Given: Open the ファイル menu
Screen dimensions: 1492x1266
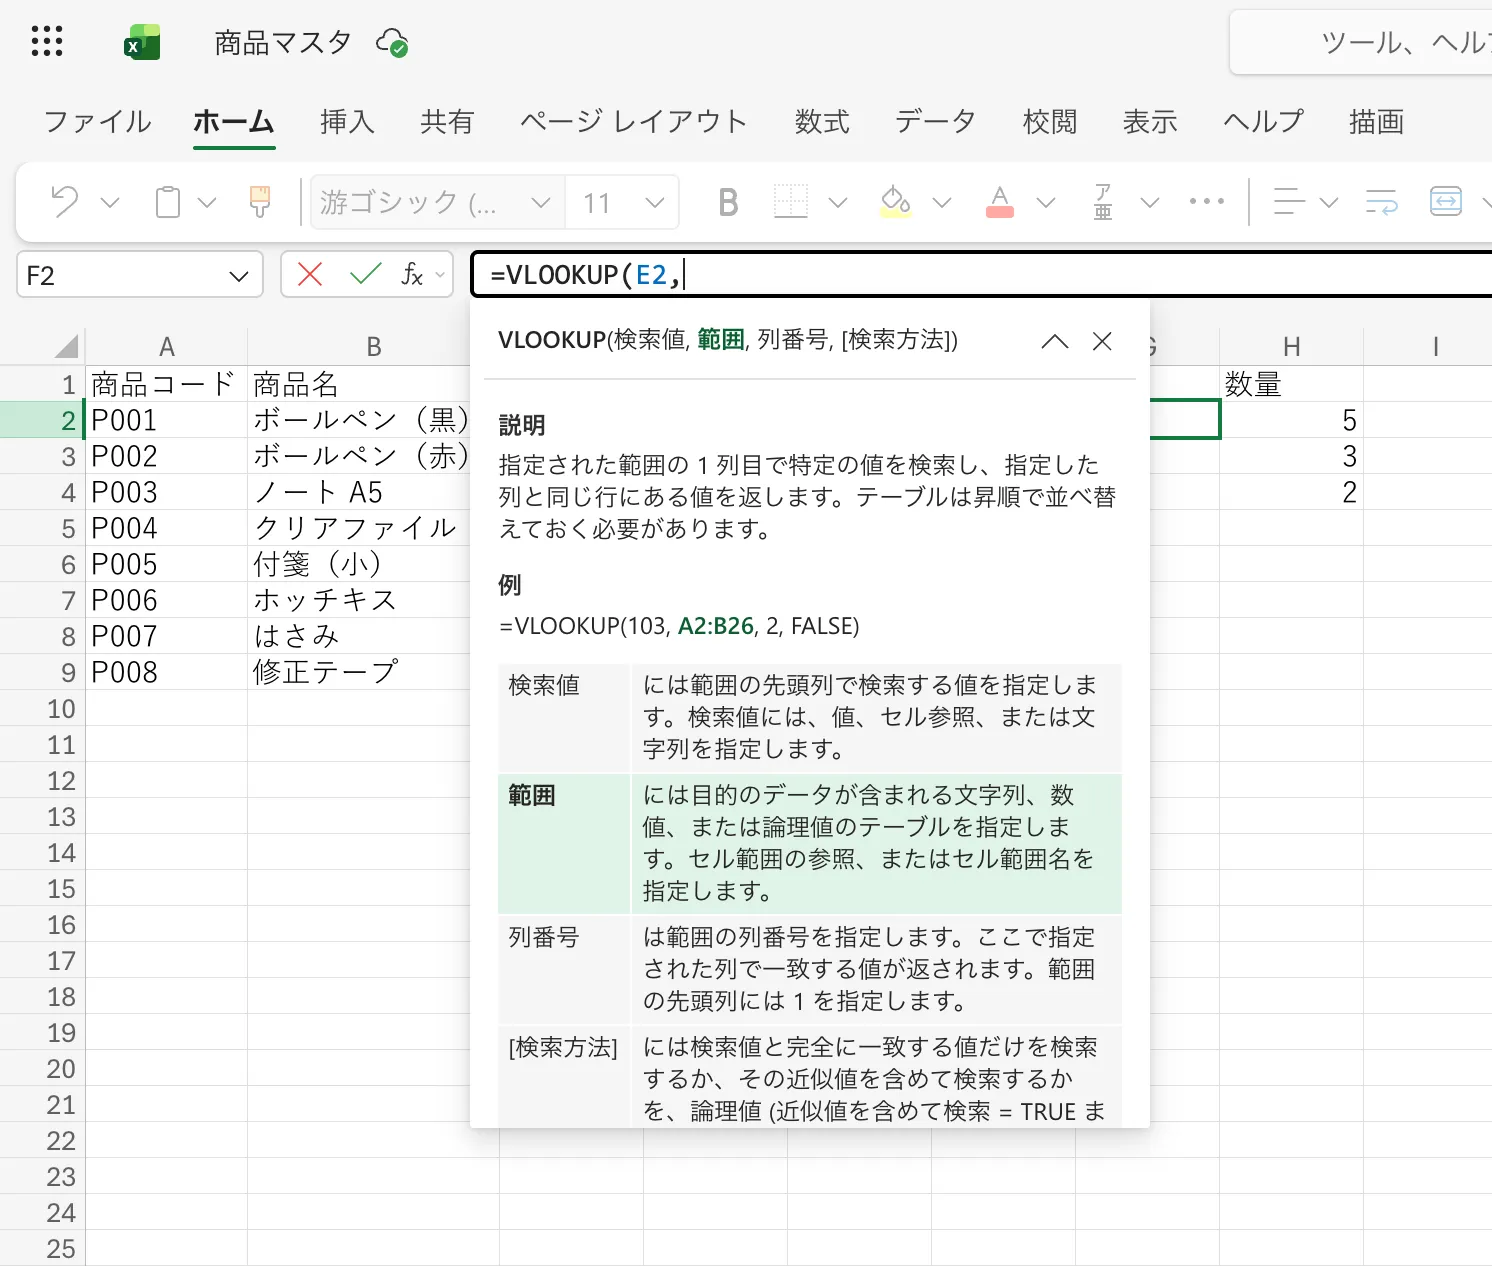Looking at the screenshot, I should click(98, 122).
